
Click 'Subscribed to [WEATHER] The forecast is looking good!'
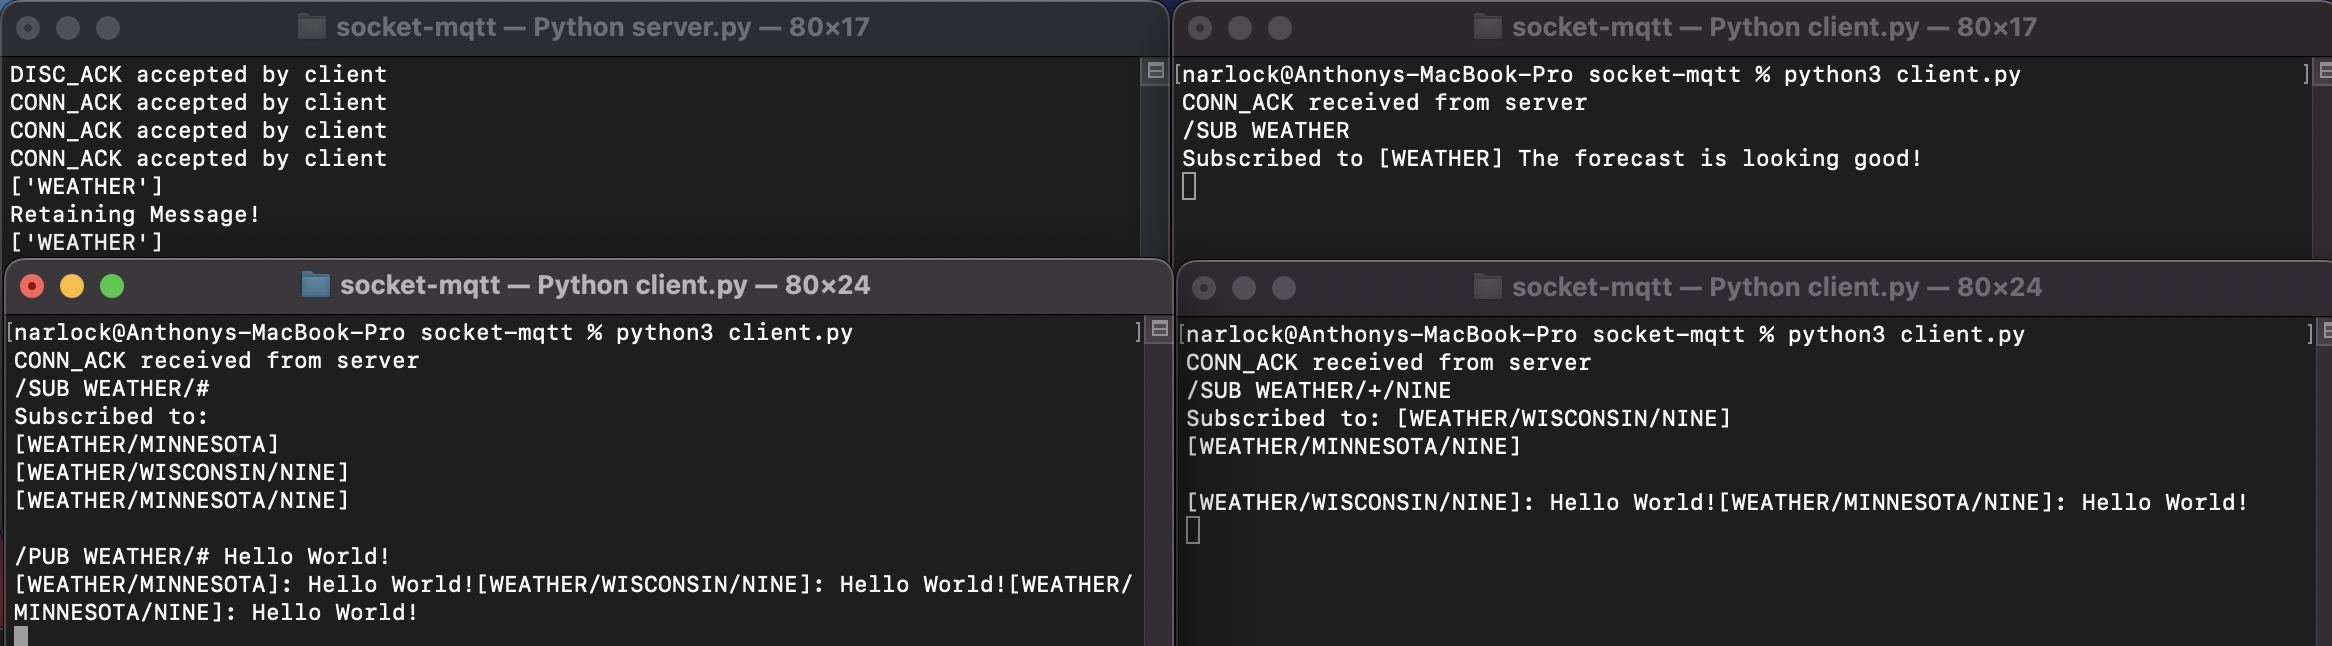[x=1552, y=159]
